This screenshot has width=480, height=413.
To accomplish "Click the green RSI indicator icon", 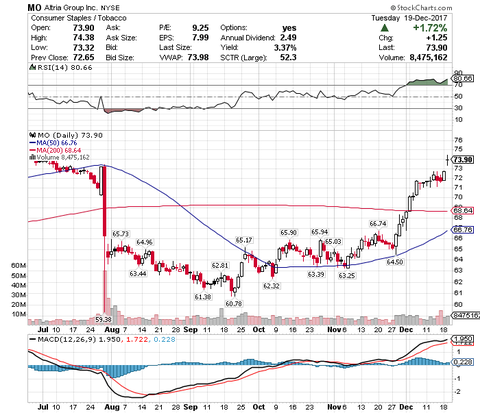I will [32, 67].
